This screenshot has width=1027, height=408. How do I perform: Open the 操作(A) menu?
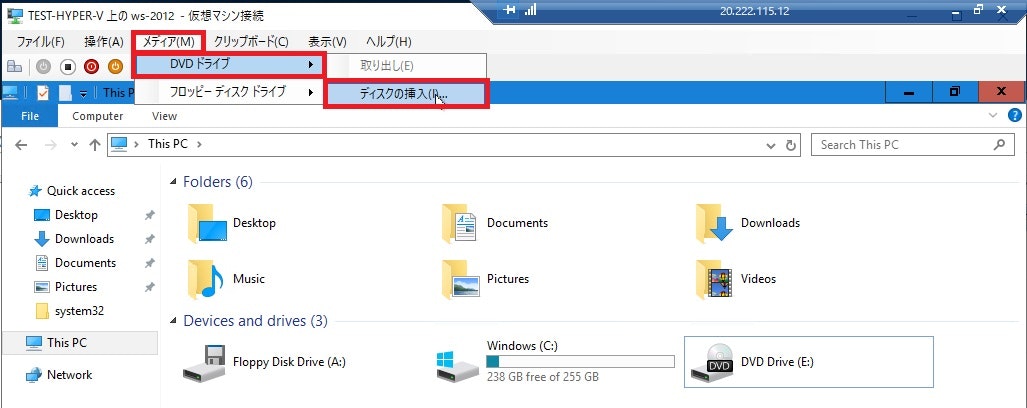coord(103,42)
